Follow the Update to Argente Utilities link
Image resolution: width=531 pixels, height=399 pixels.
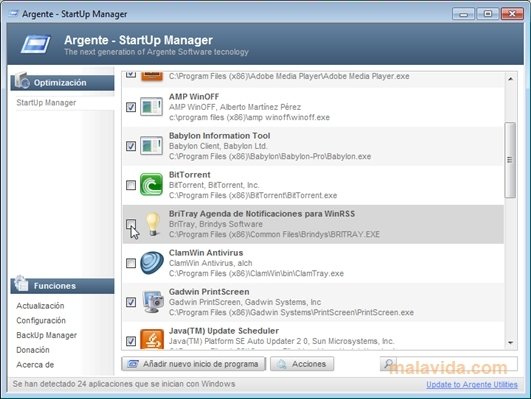coord(472,384)
